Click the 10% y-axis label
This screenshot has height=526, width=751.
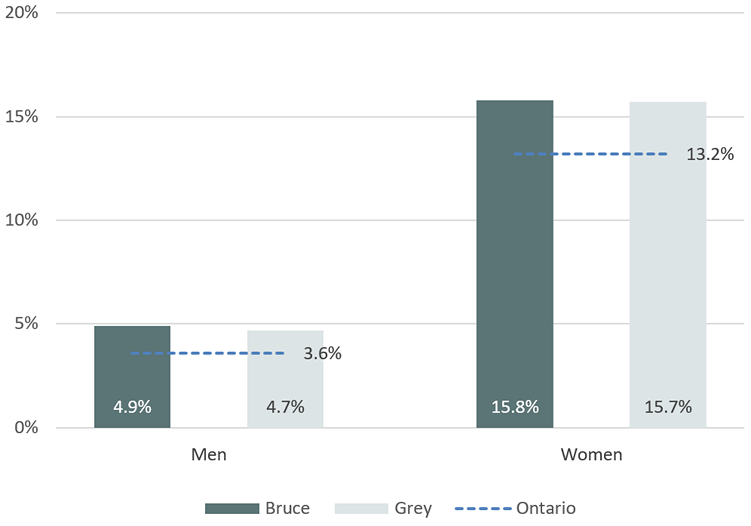pyautogui.click(x=22, y=220)
